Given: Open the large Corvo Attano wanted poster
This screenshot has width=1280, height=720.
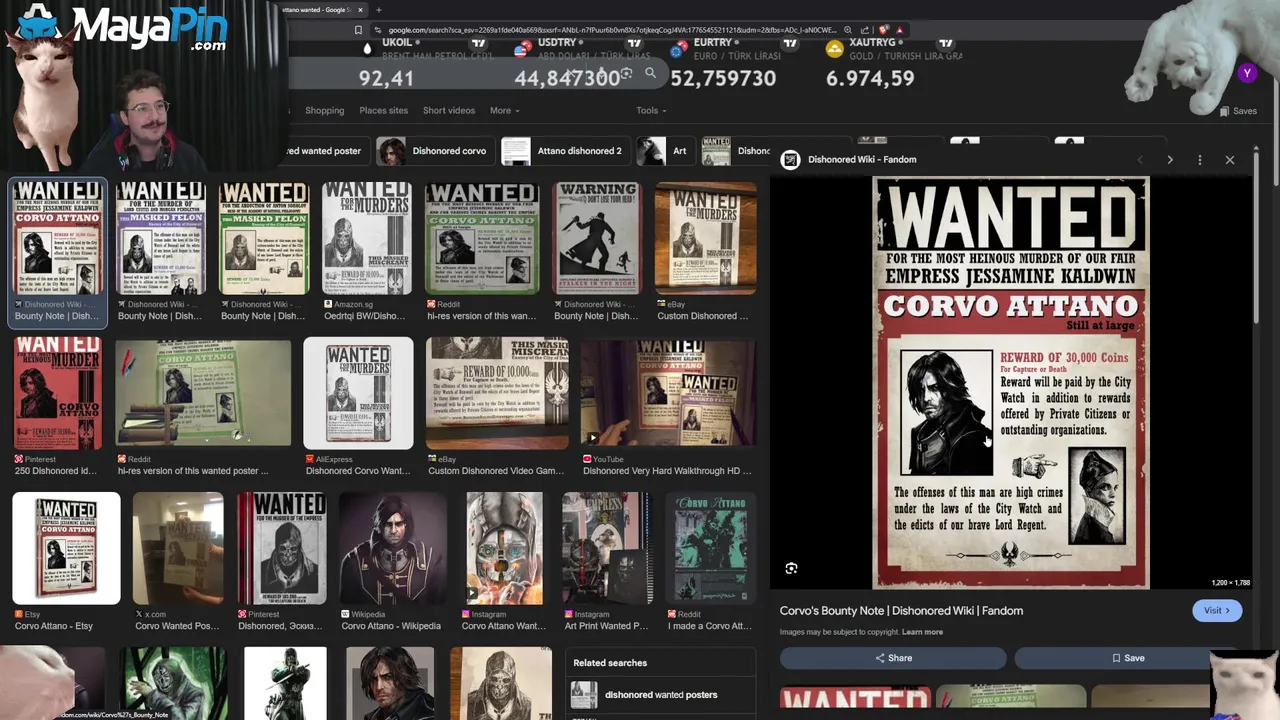Looking at the screenshot, I should [x=1010, y=383].
